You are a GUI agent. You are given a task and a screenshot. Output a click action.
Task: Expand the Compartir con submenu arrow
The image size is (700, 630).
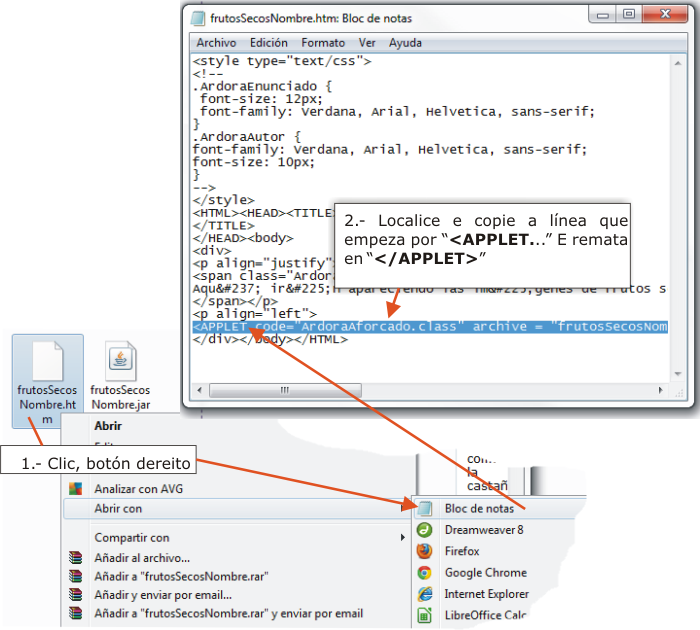pos(401,538)
